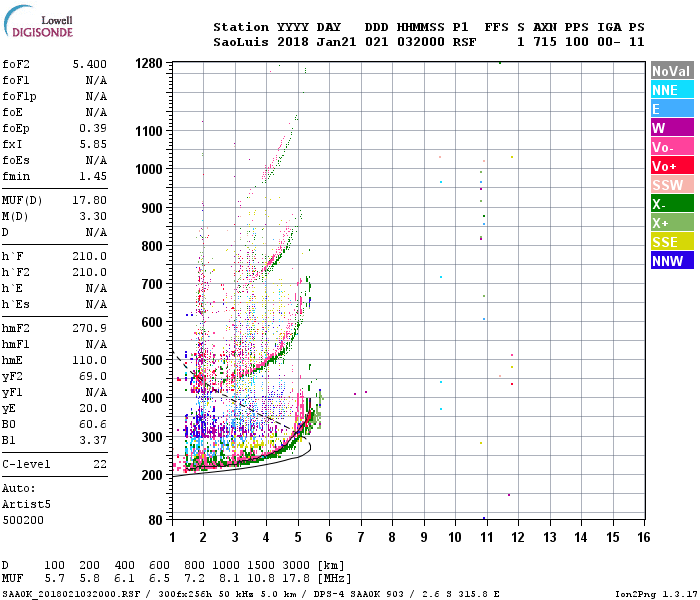This screenshot has width=700, height=600.
Task: Click the C-level value 22
Action: coord(100,464)
